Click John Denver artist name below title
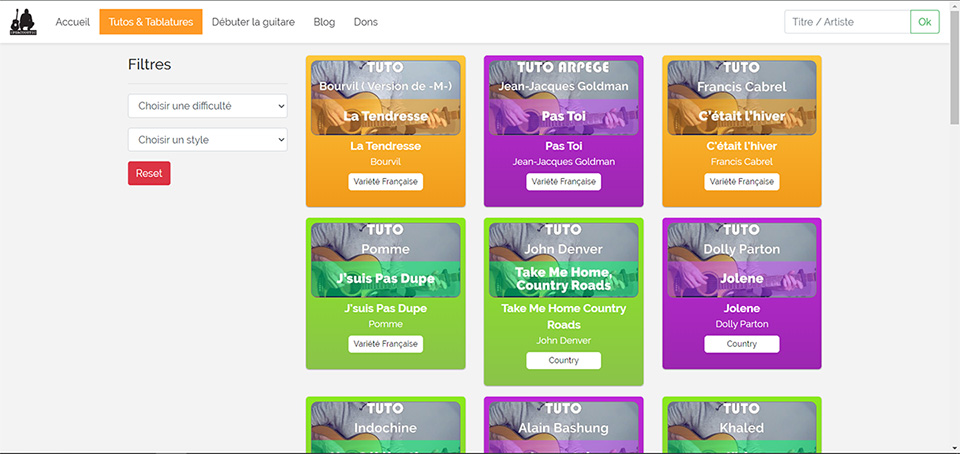This screenshot has height=454, width=960. [x=563, y=340]
